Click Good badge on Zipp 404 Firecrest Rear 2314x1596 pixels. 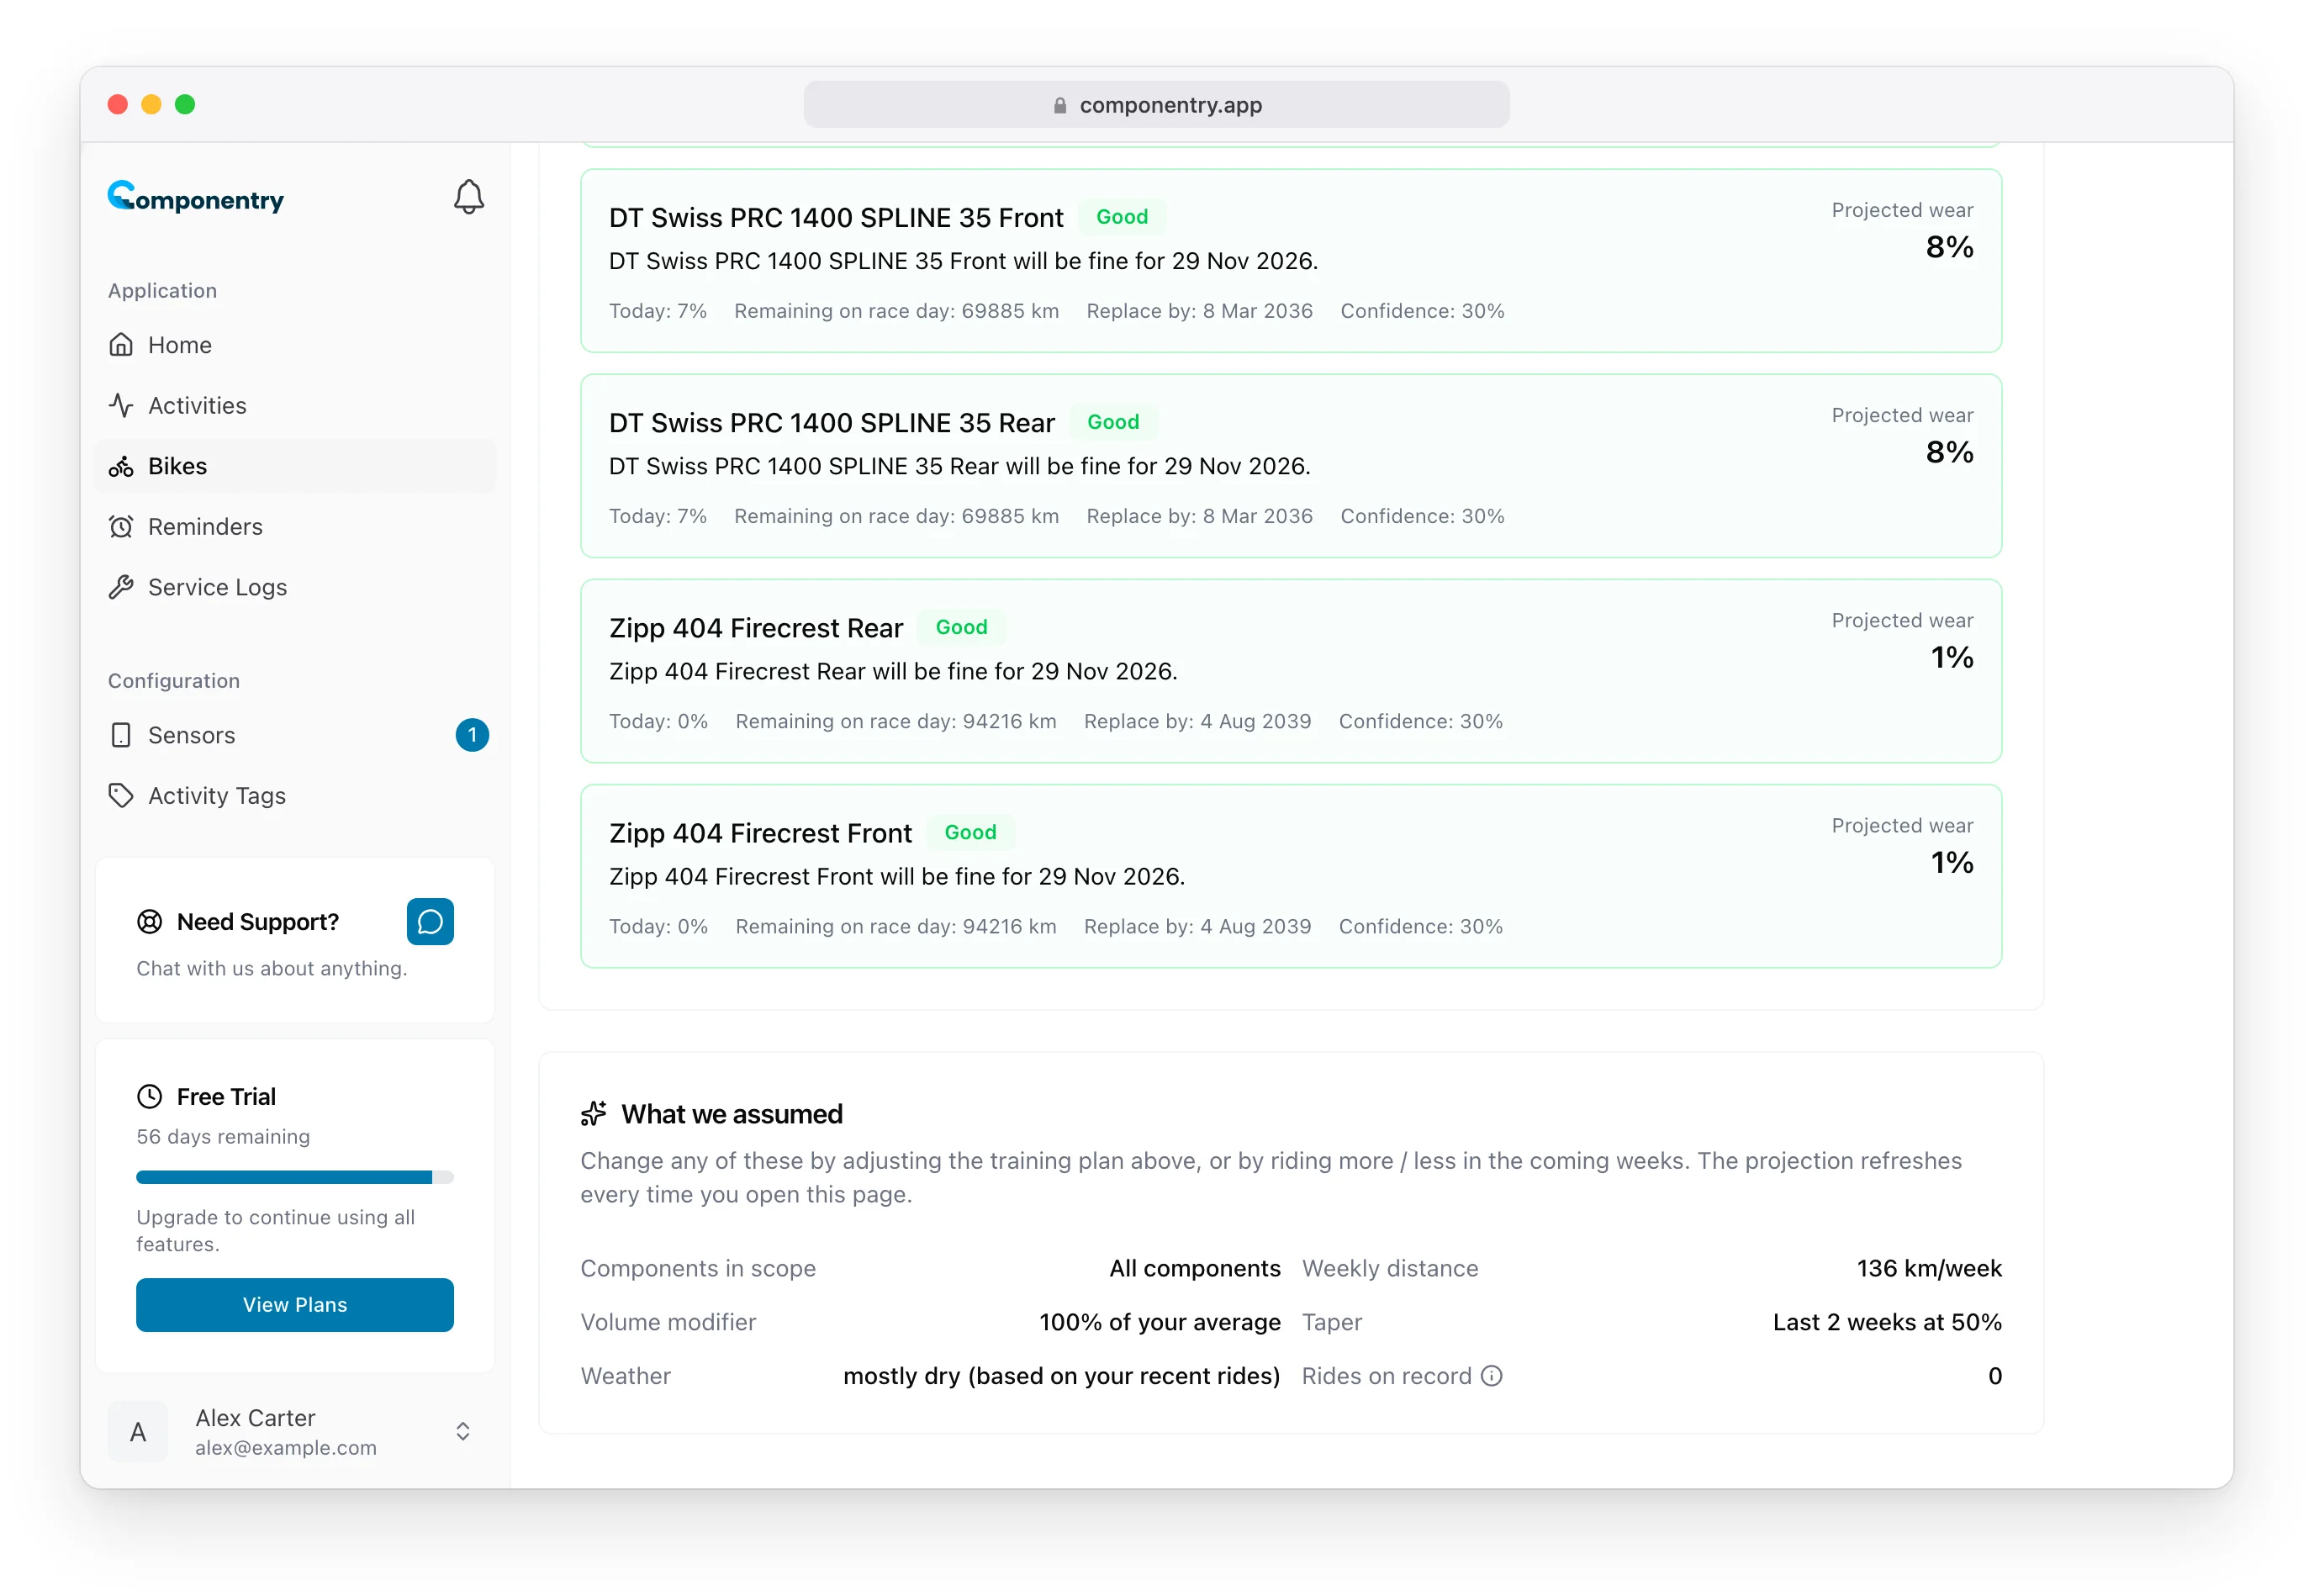click(961, 628)
